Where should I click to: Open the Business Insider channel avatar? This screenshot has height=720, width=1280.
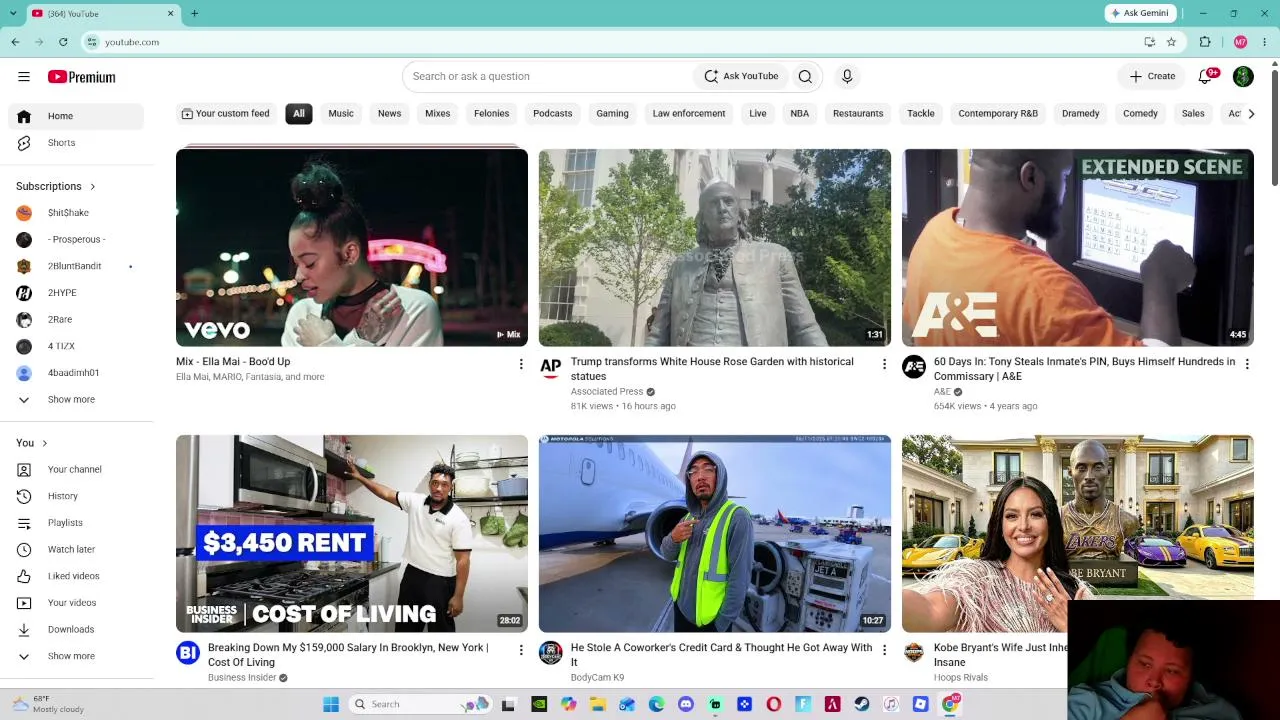point(188,653)
